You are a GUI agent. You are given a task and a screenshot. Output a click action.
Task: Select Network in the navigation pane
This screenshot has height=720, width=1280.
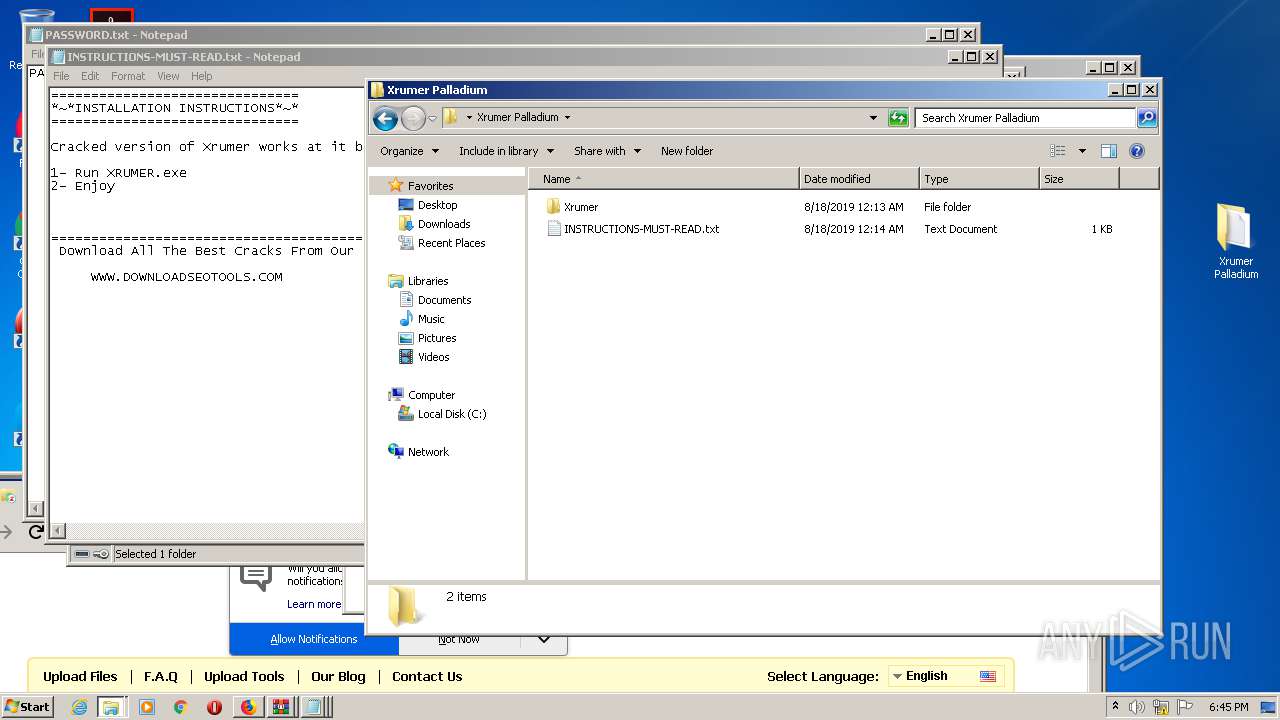(x=428, y=452)
